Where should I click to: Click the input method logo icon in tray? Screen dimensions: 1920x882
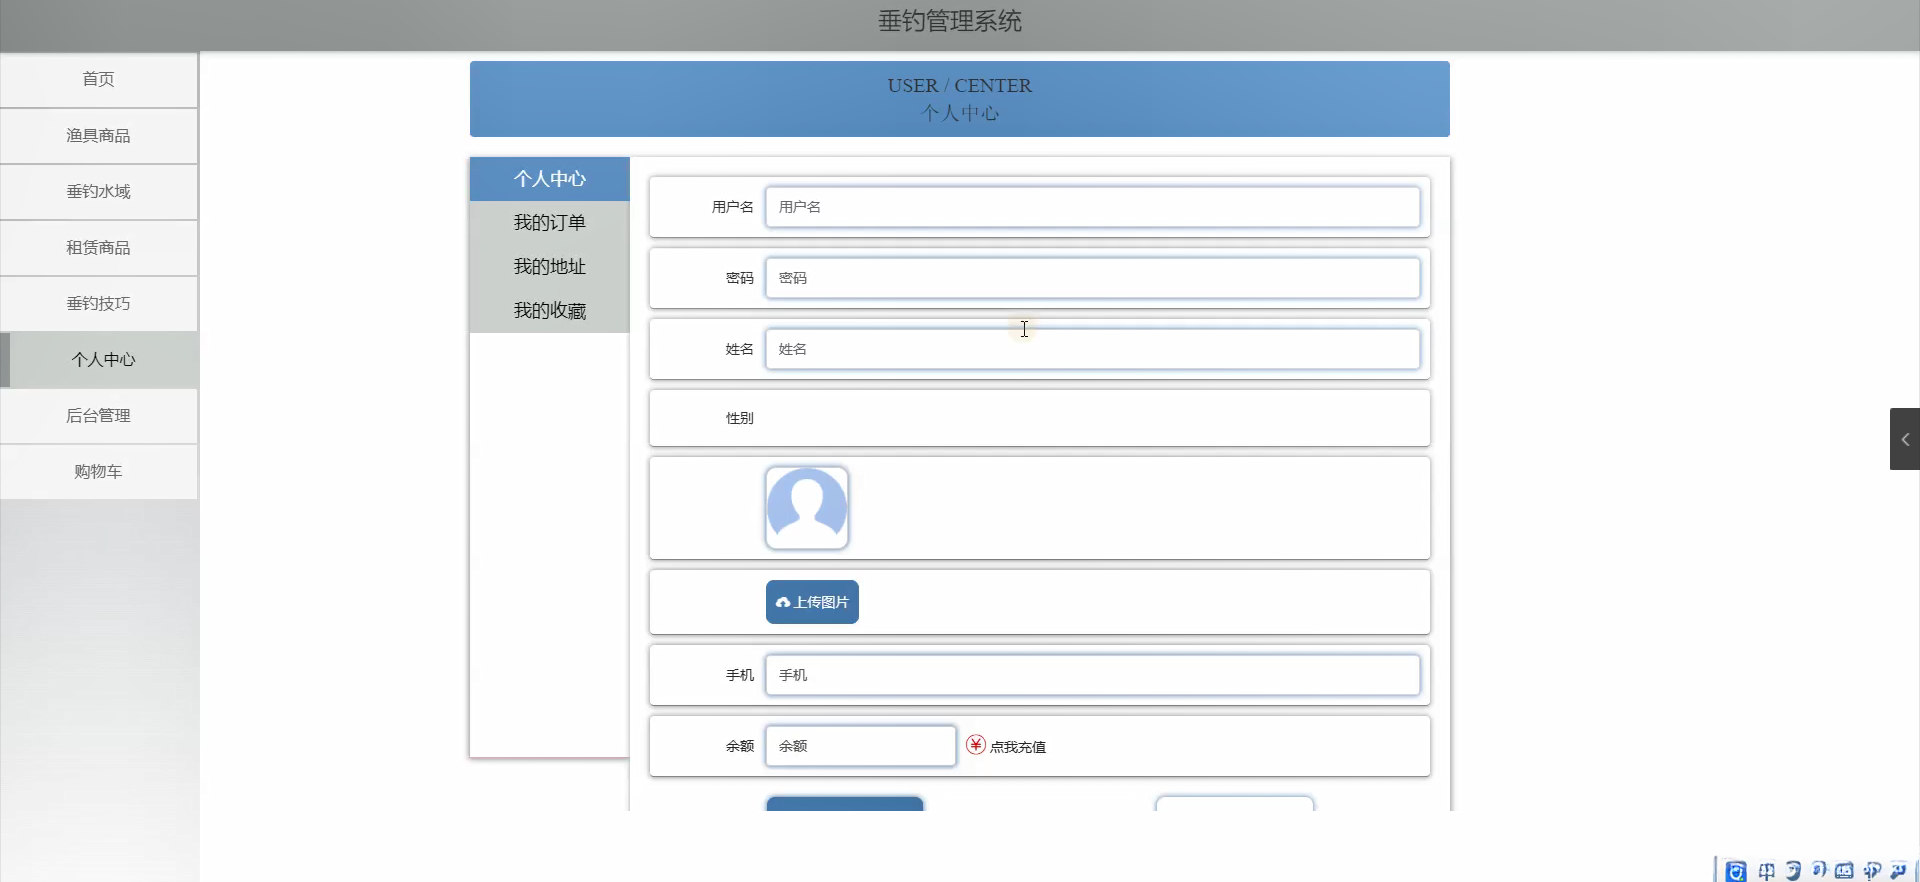pos(1736,871)
